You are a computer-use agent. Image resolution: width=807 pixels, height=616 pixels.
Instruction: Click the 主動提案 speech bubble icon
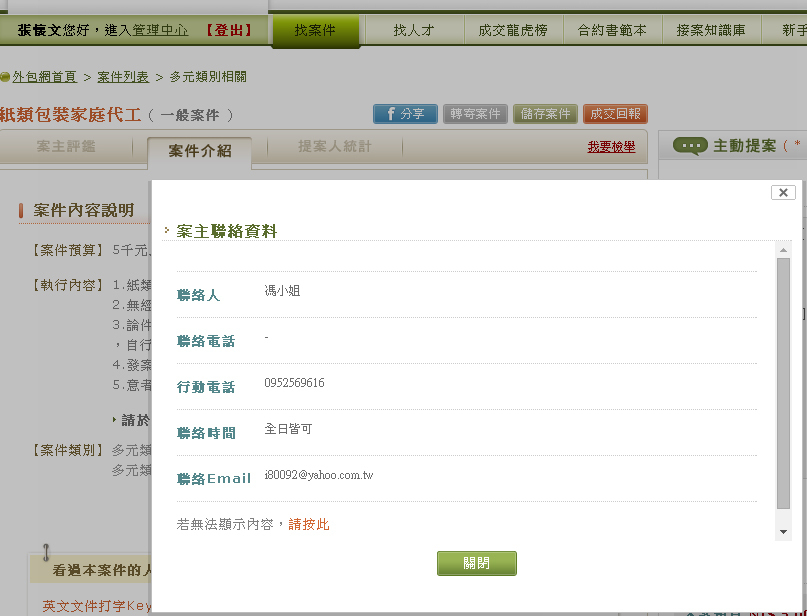(690, 146)
